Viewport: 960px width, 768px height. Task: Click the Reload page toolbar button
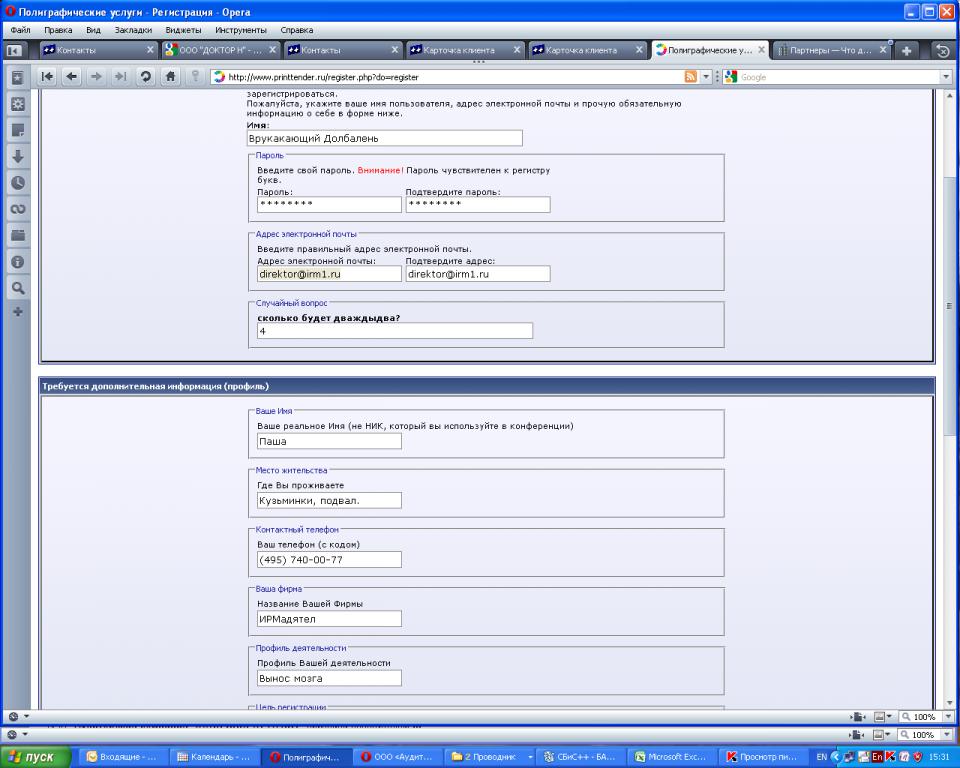point(146,77)
